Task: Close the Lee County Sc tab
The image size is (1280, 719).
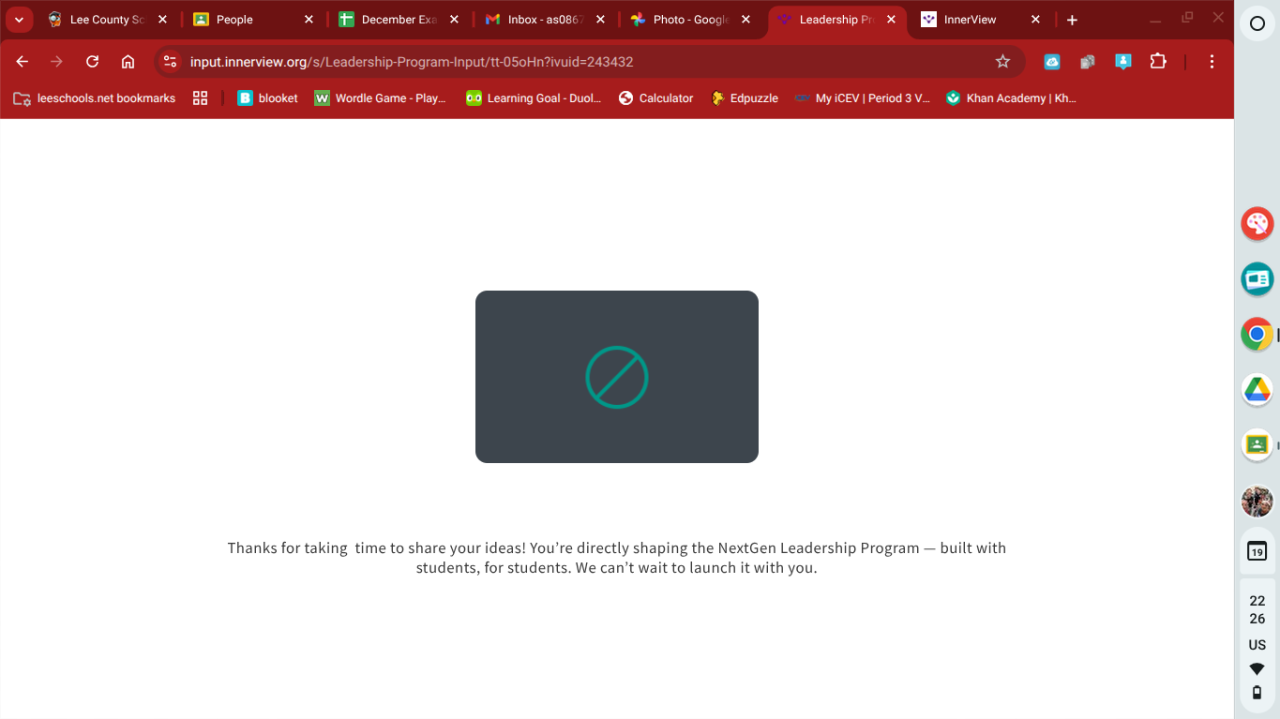Action: (162, 19)
